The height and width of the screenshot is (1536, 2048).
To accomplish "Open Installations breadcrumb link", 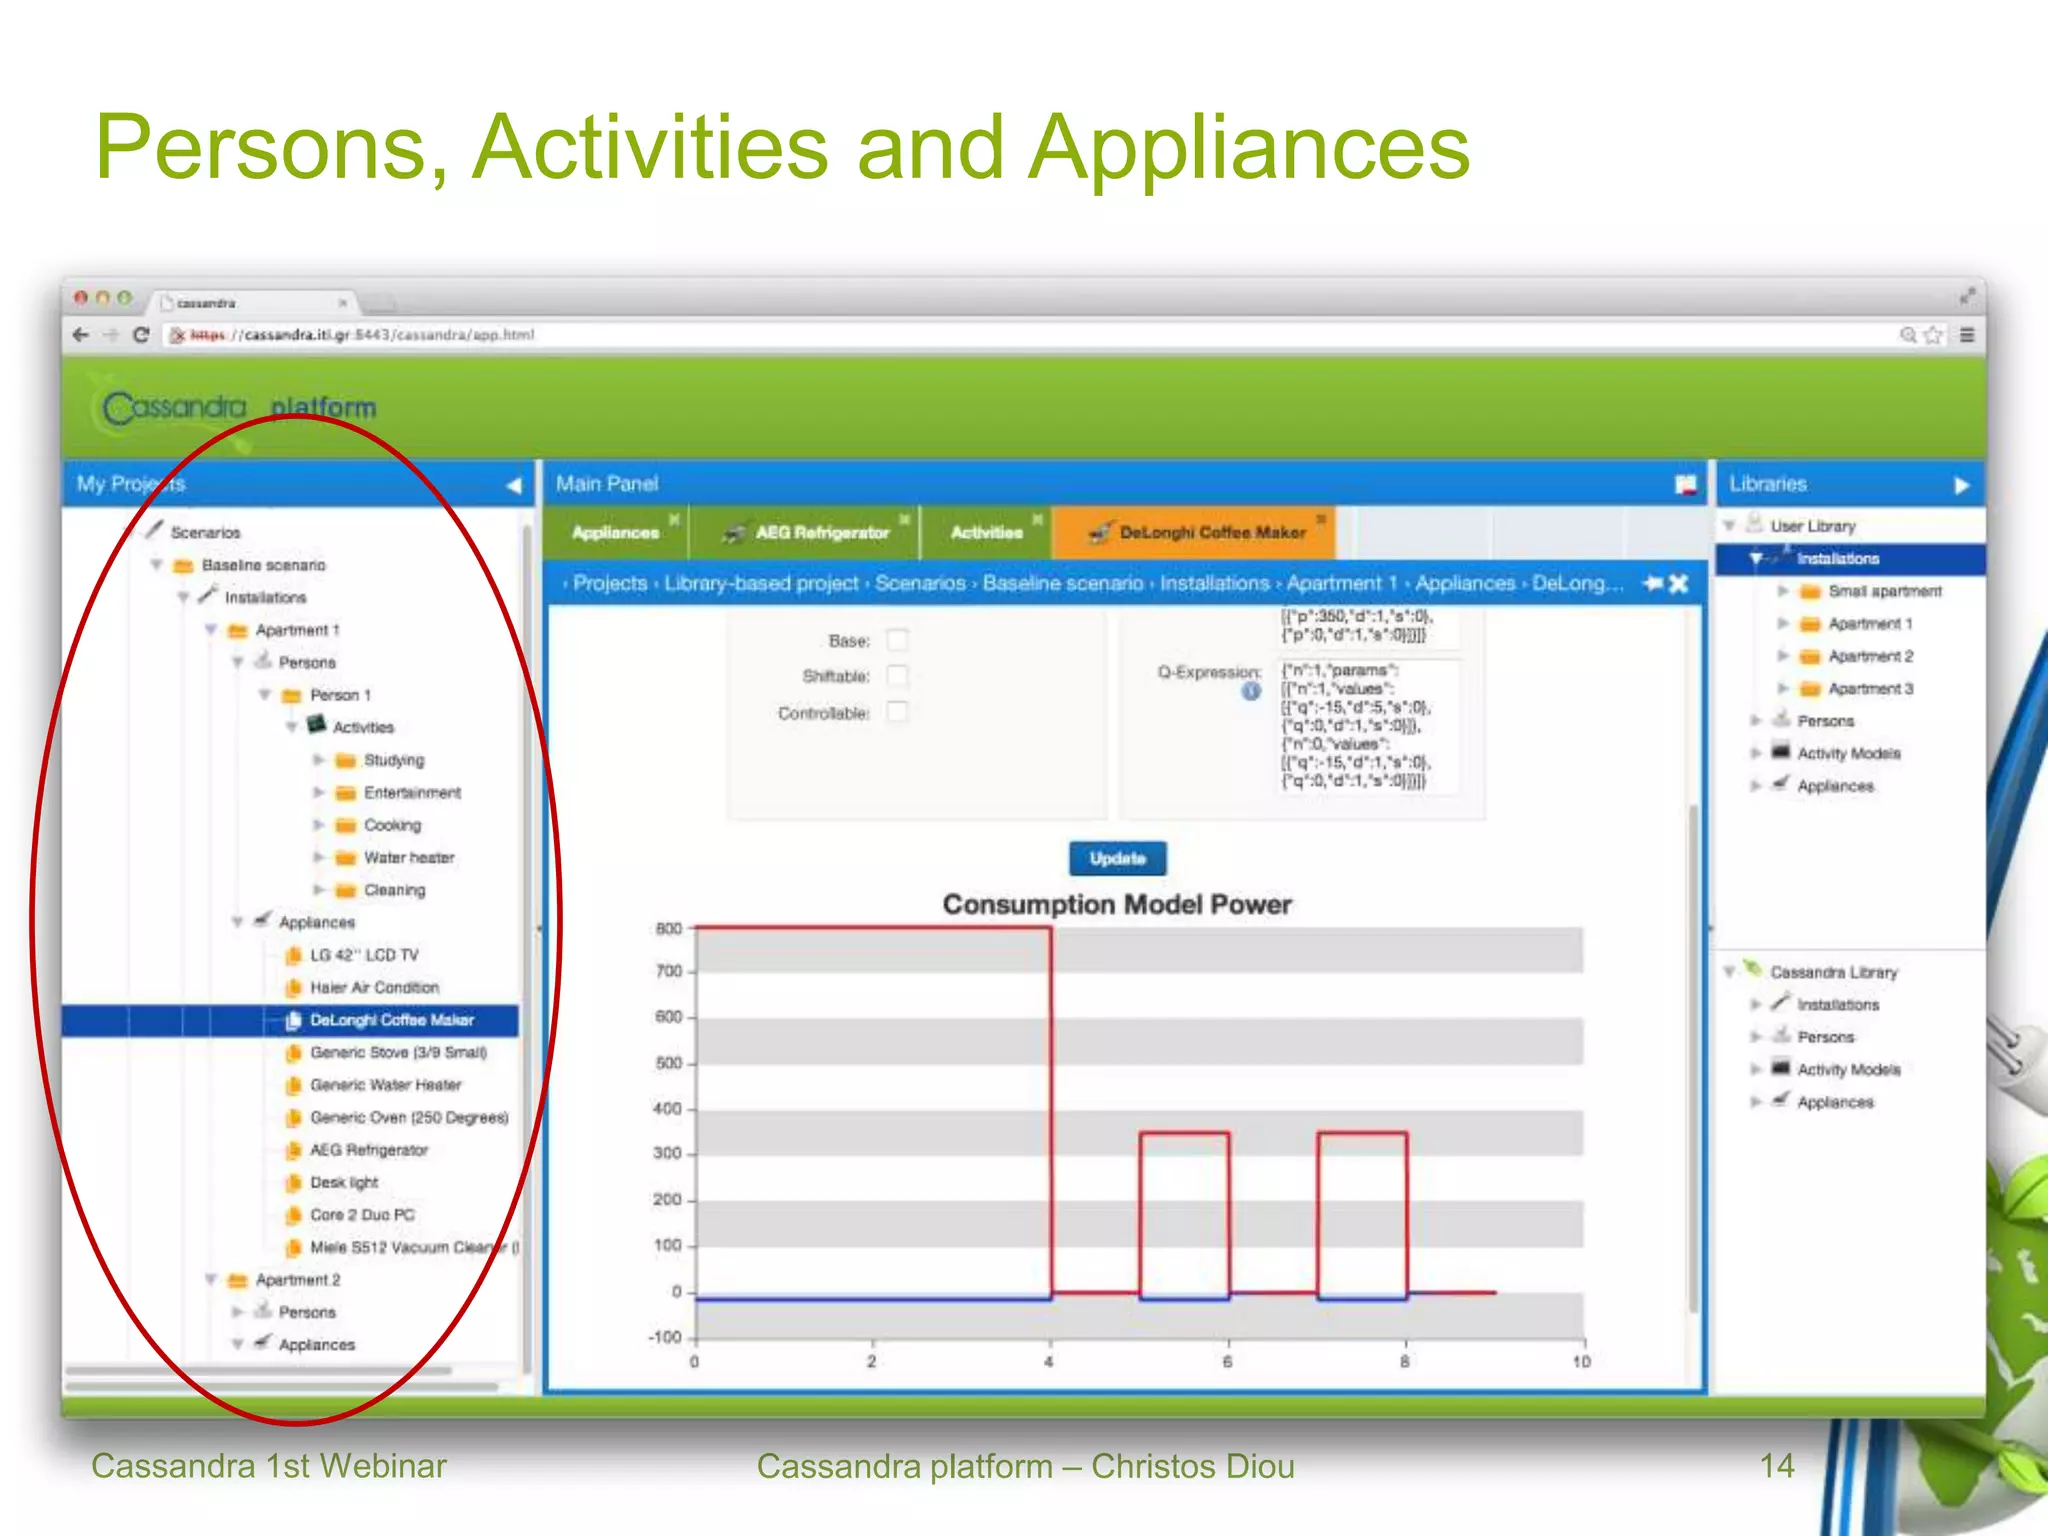I will (1214, 583).
